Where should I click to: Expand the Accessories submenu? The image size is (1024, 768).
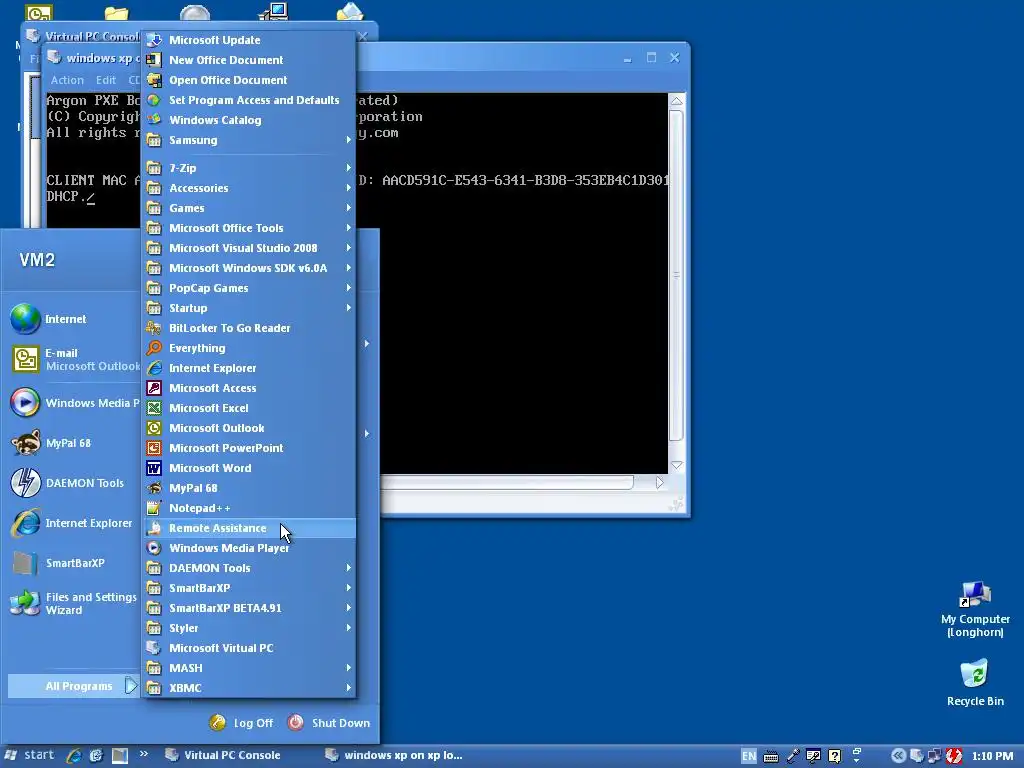coord(249,188)
